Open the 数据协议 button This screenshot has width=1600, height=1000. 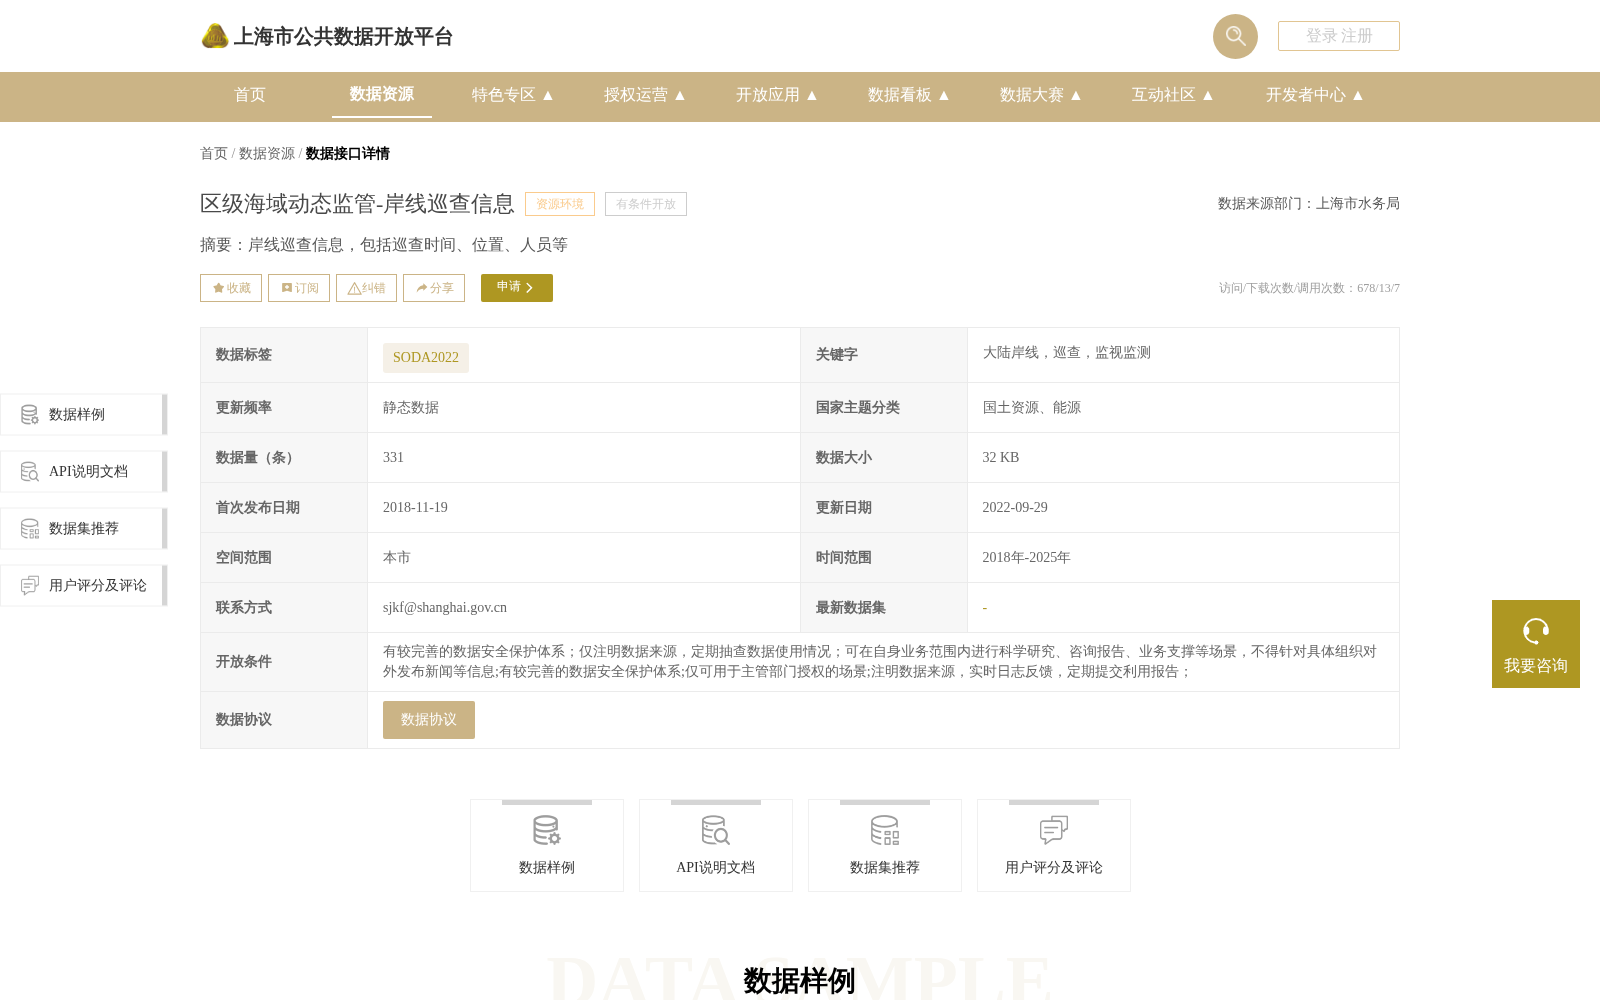pos(429,720)
